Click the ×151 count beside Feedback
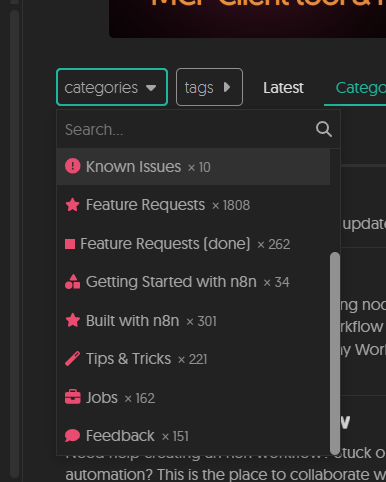The height and width of the screenshot is (482, 386). 175,437
